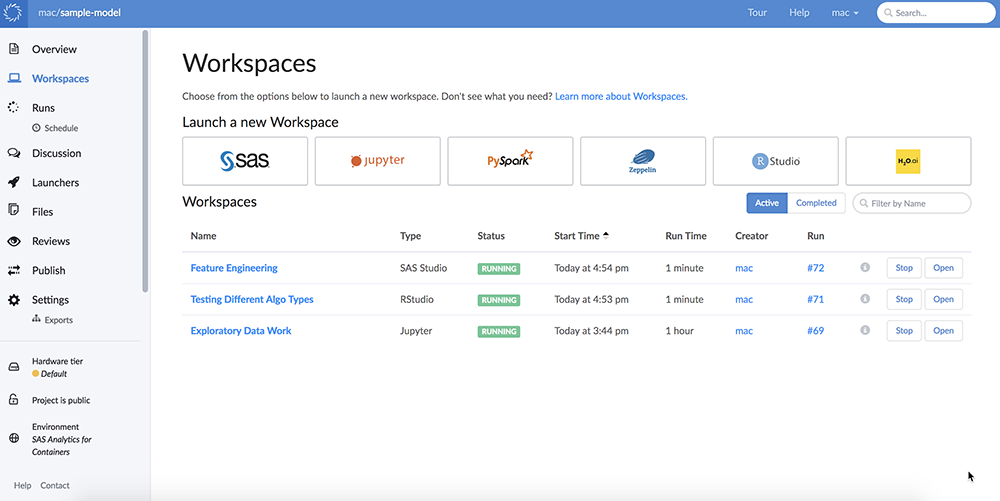Image resolution: width=1000 pixels, height=501 pixels.
Task: Stop the Feature Engineering workspace
Action: [x=904, y=268]
